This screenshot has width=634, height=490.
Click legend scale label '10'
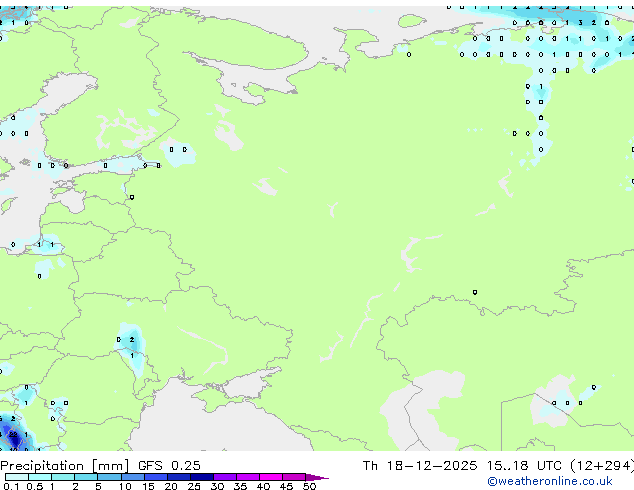[125, 486]
